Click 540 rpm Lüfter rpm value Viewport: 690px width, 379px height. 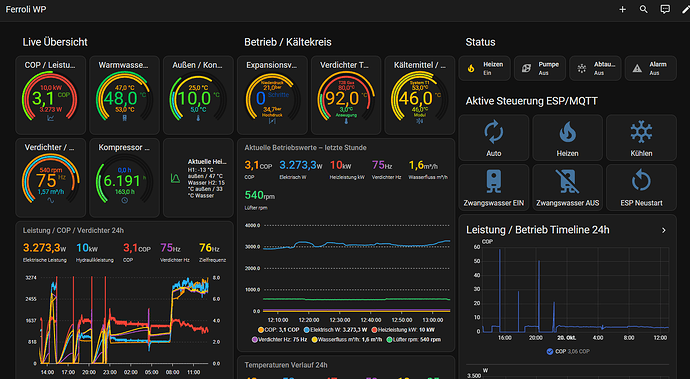260,195
